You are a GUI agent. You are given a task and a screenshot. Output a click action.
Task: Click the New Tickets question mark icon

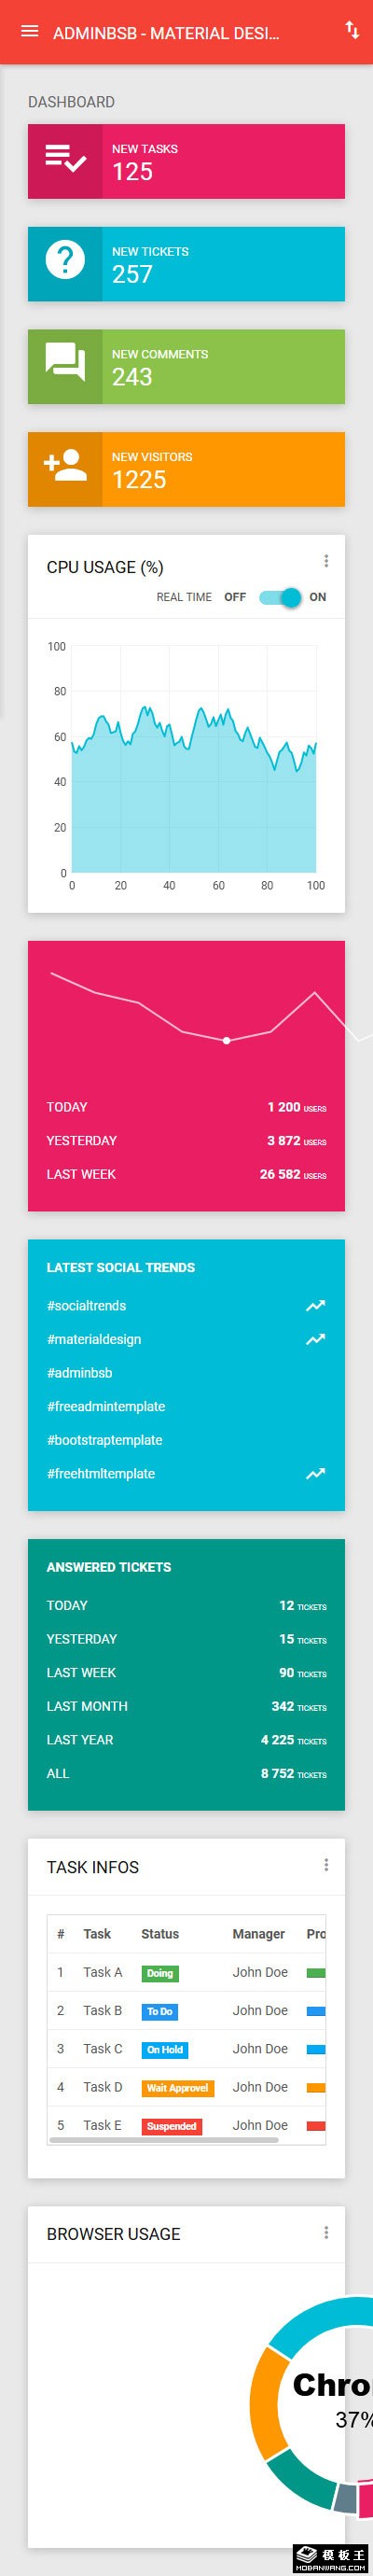pos(65,264)
